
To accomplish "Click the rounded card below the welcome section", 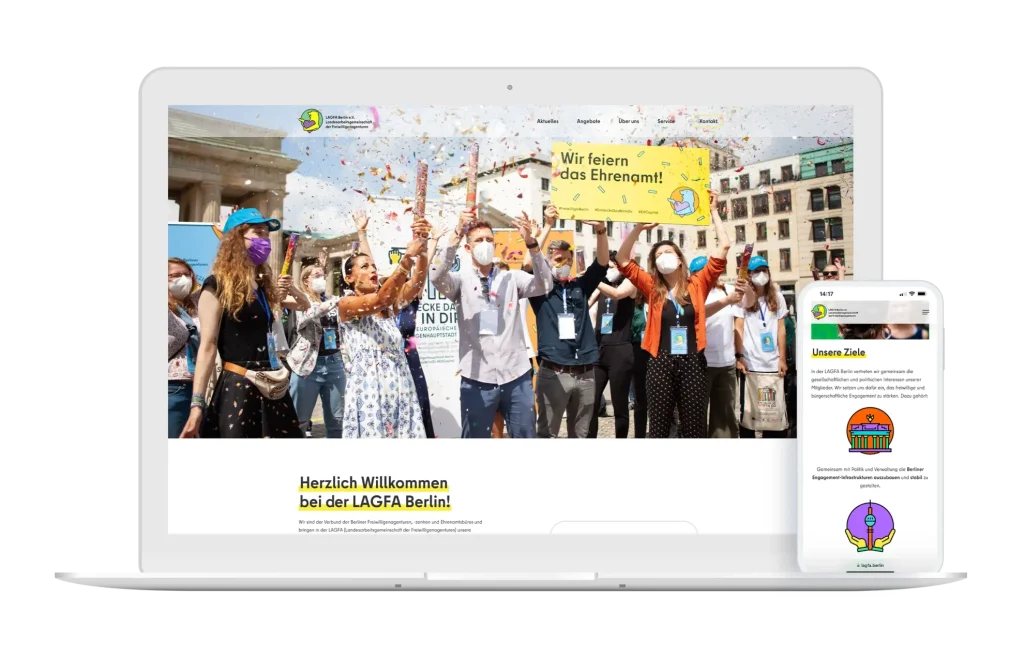I will pyautogui.click(x=623, y=528).
